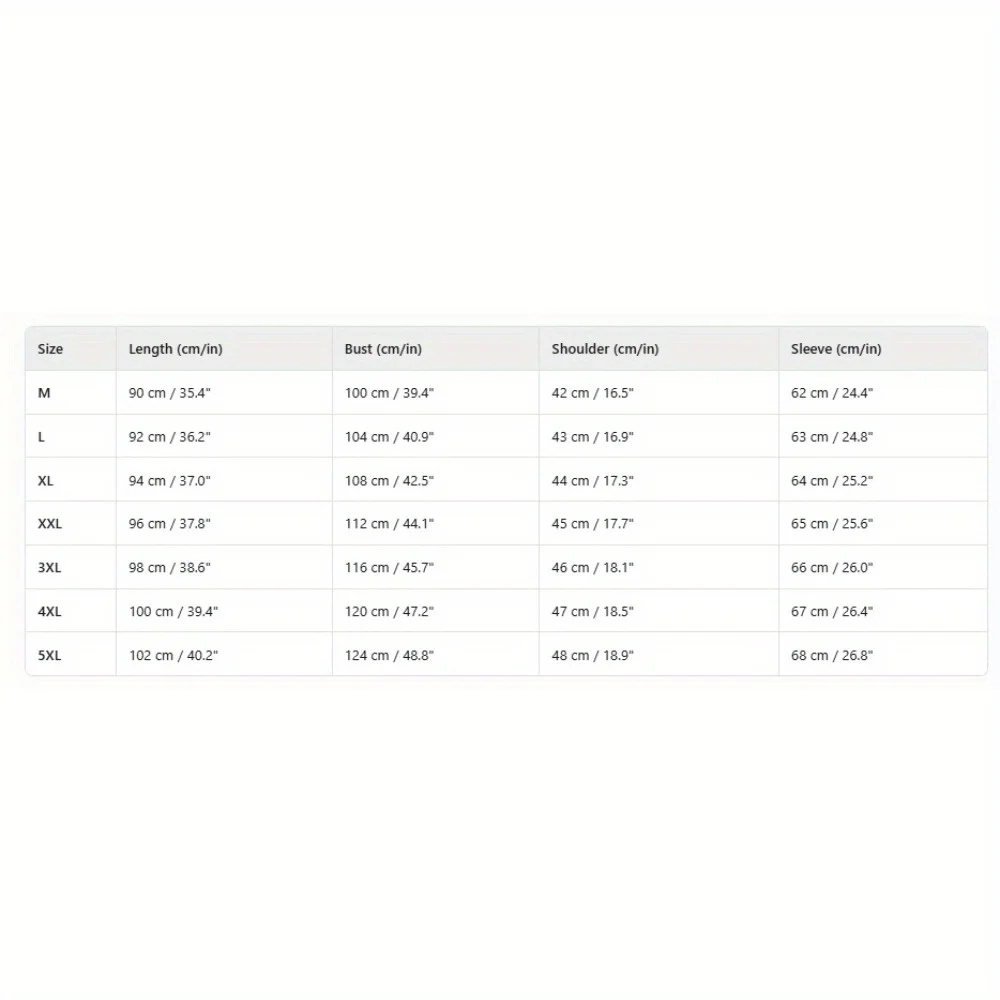The image size is (1000, 1000).
Task: Select the XL size row label
Action: click(45, 481)
